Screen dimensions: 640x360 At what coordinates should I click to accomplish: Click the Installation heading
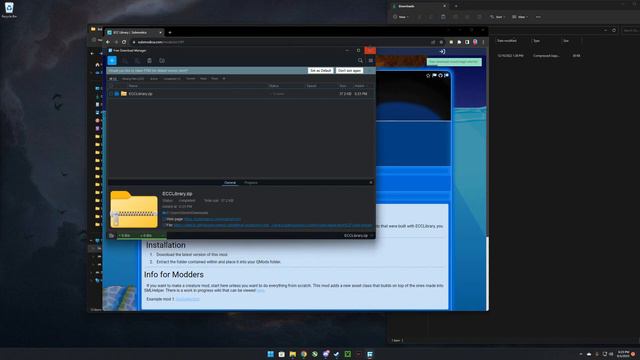pos(166,245)
